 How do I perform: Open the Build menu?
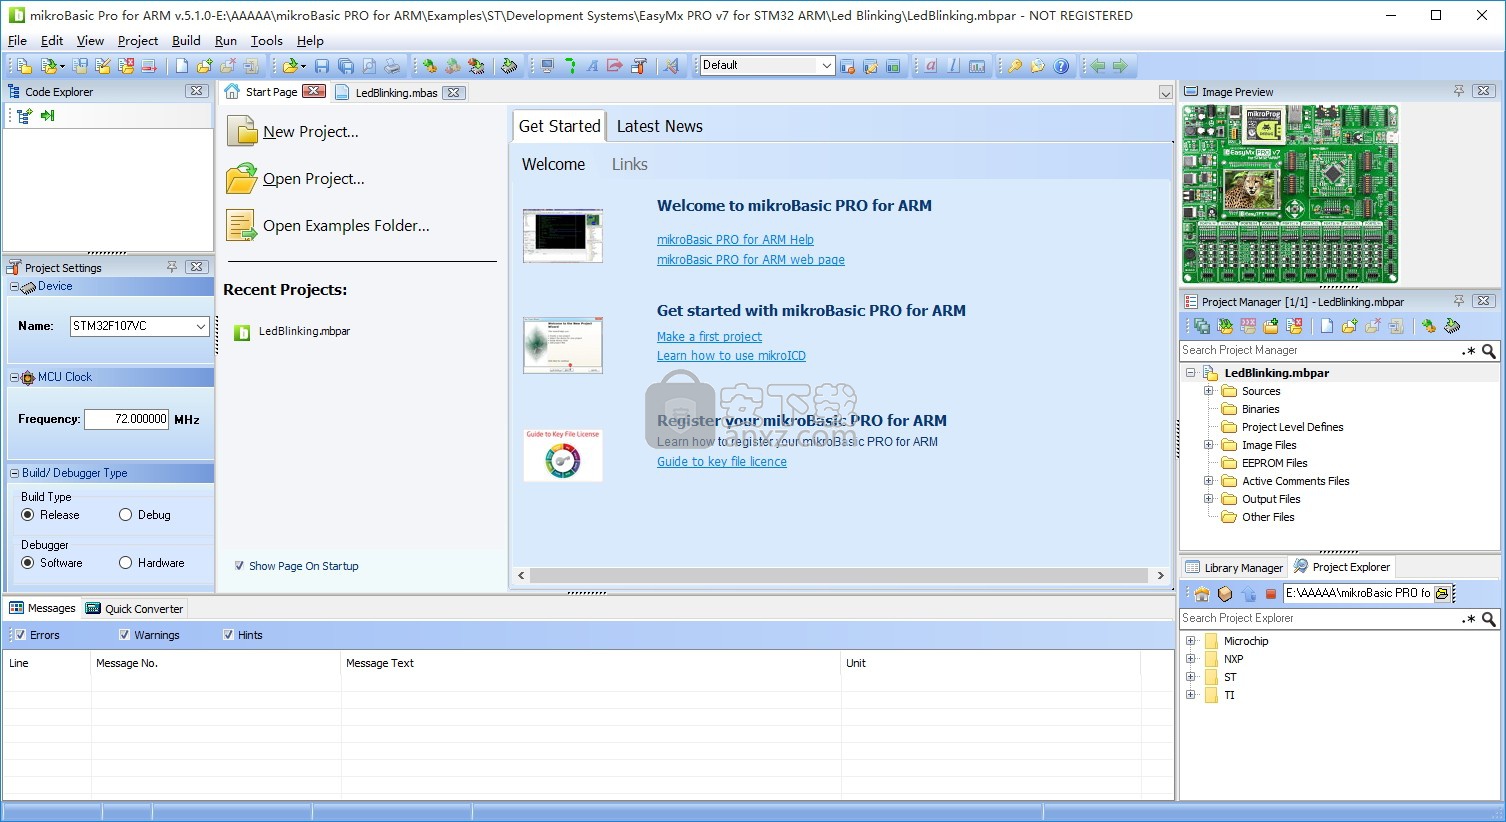[x=186, y=41]
